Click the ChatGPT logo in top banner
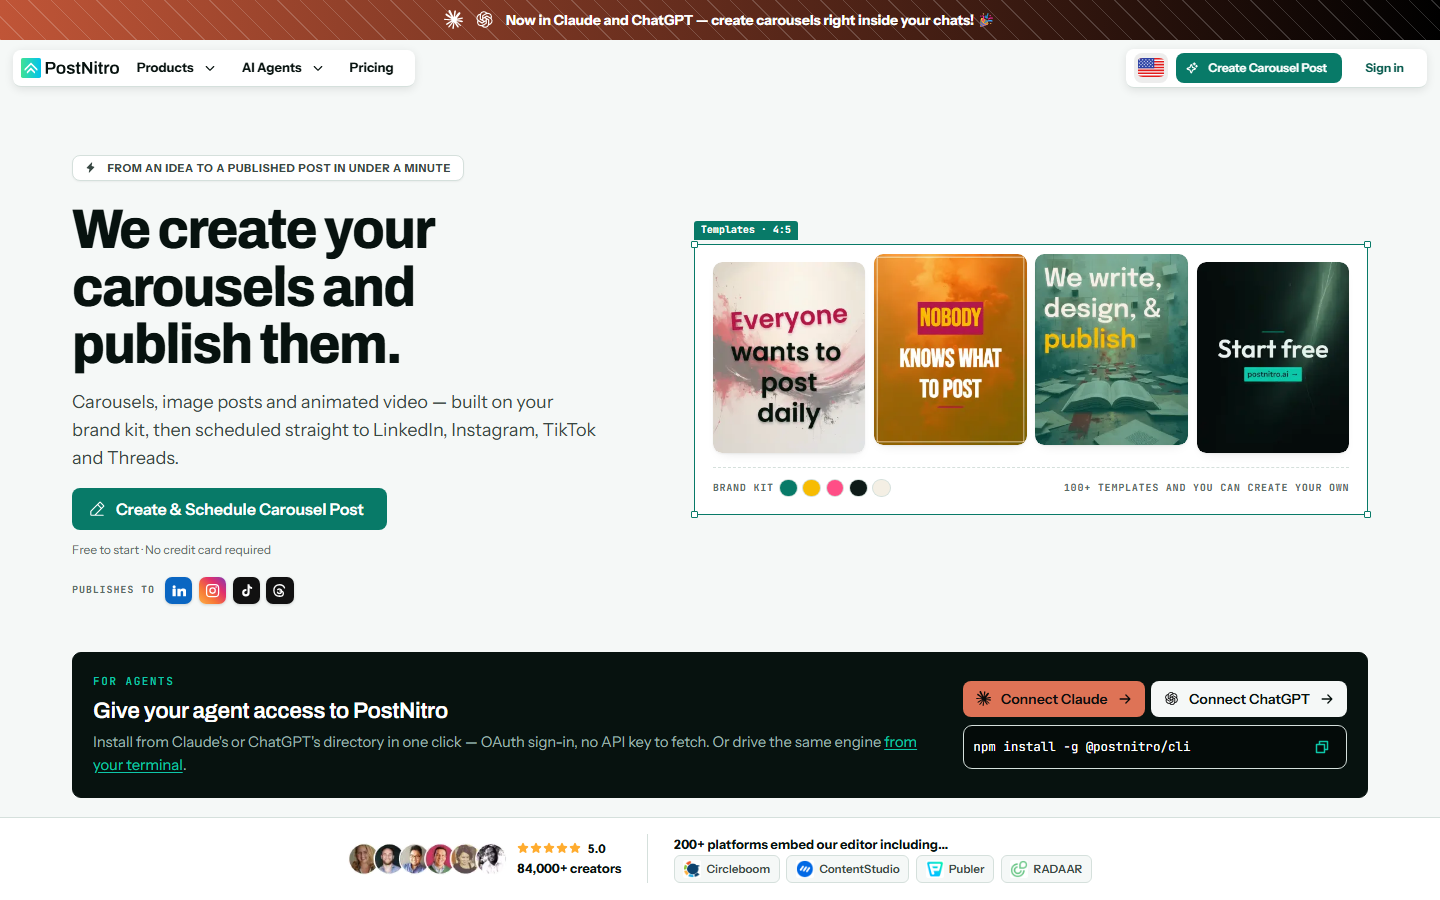Viewport: 1440px width, 900px height. 485,20
